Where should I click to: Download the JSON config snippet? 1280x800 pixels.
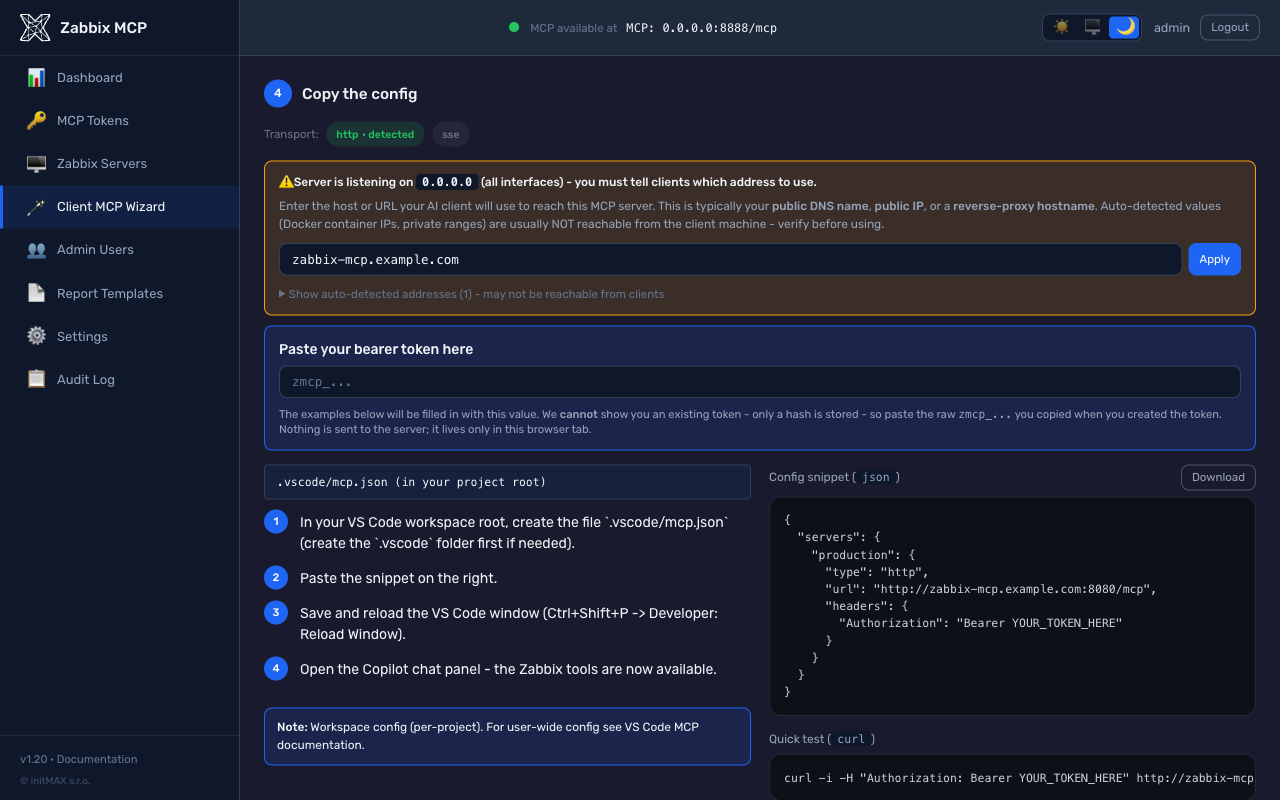pos(1218,477)
